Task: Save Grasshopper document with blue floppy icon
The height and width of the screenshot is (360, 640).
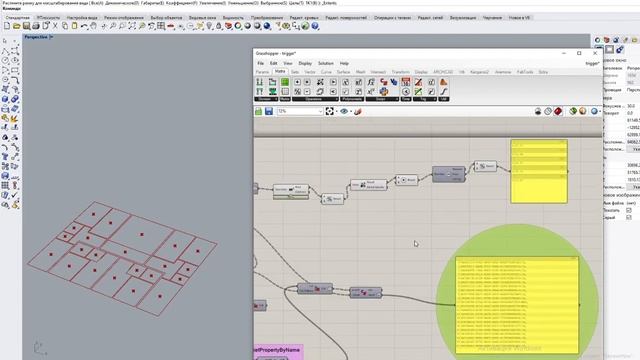Action: 269,111
